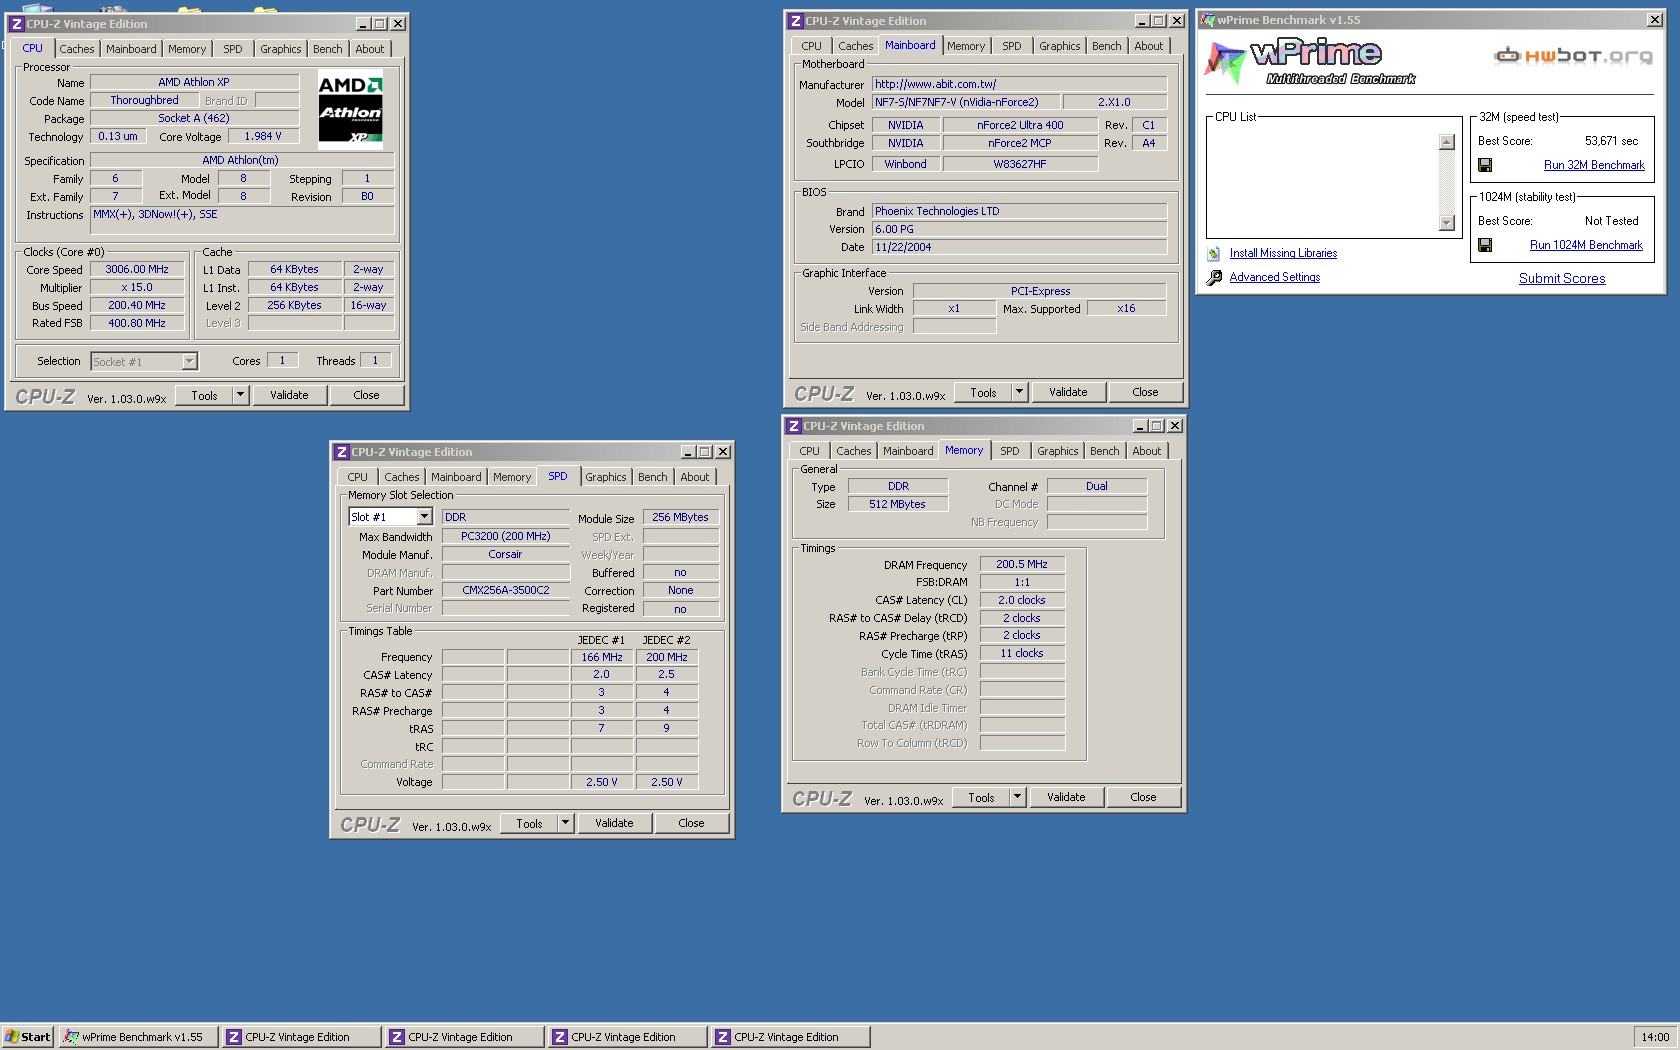Viewport: 1680px width, 1050px height.
Task: Open the Advanced Settings link
Action: pyautogui.click(x=1274, y=277)
